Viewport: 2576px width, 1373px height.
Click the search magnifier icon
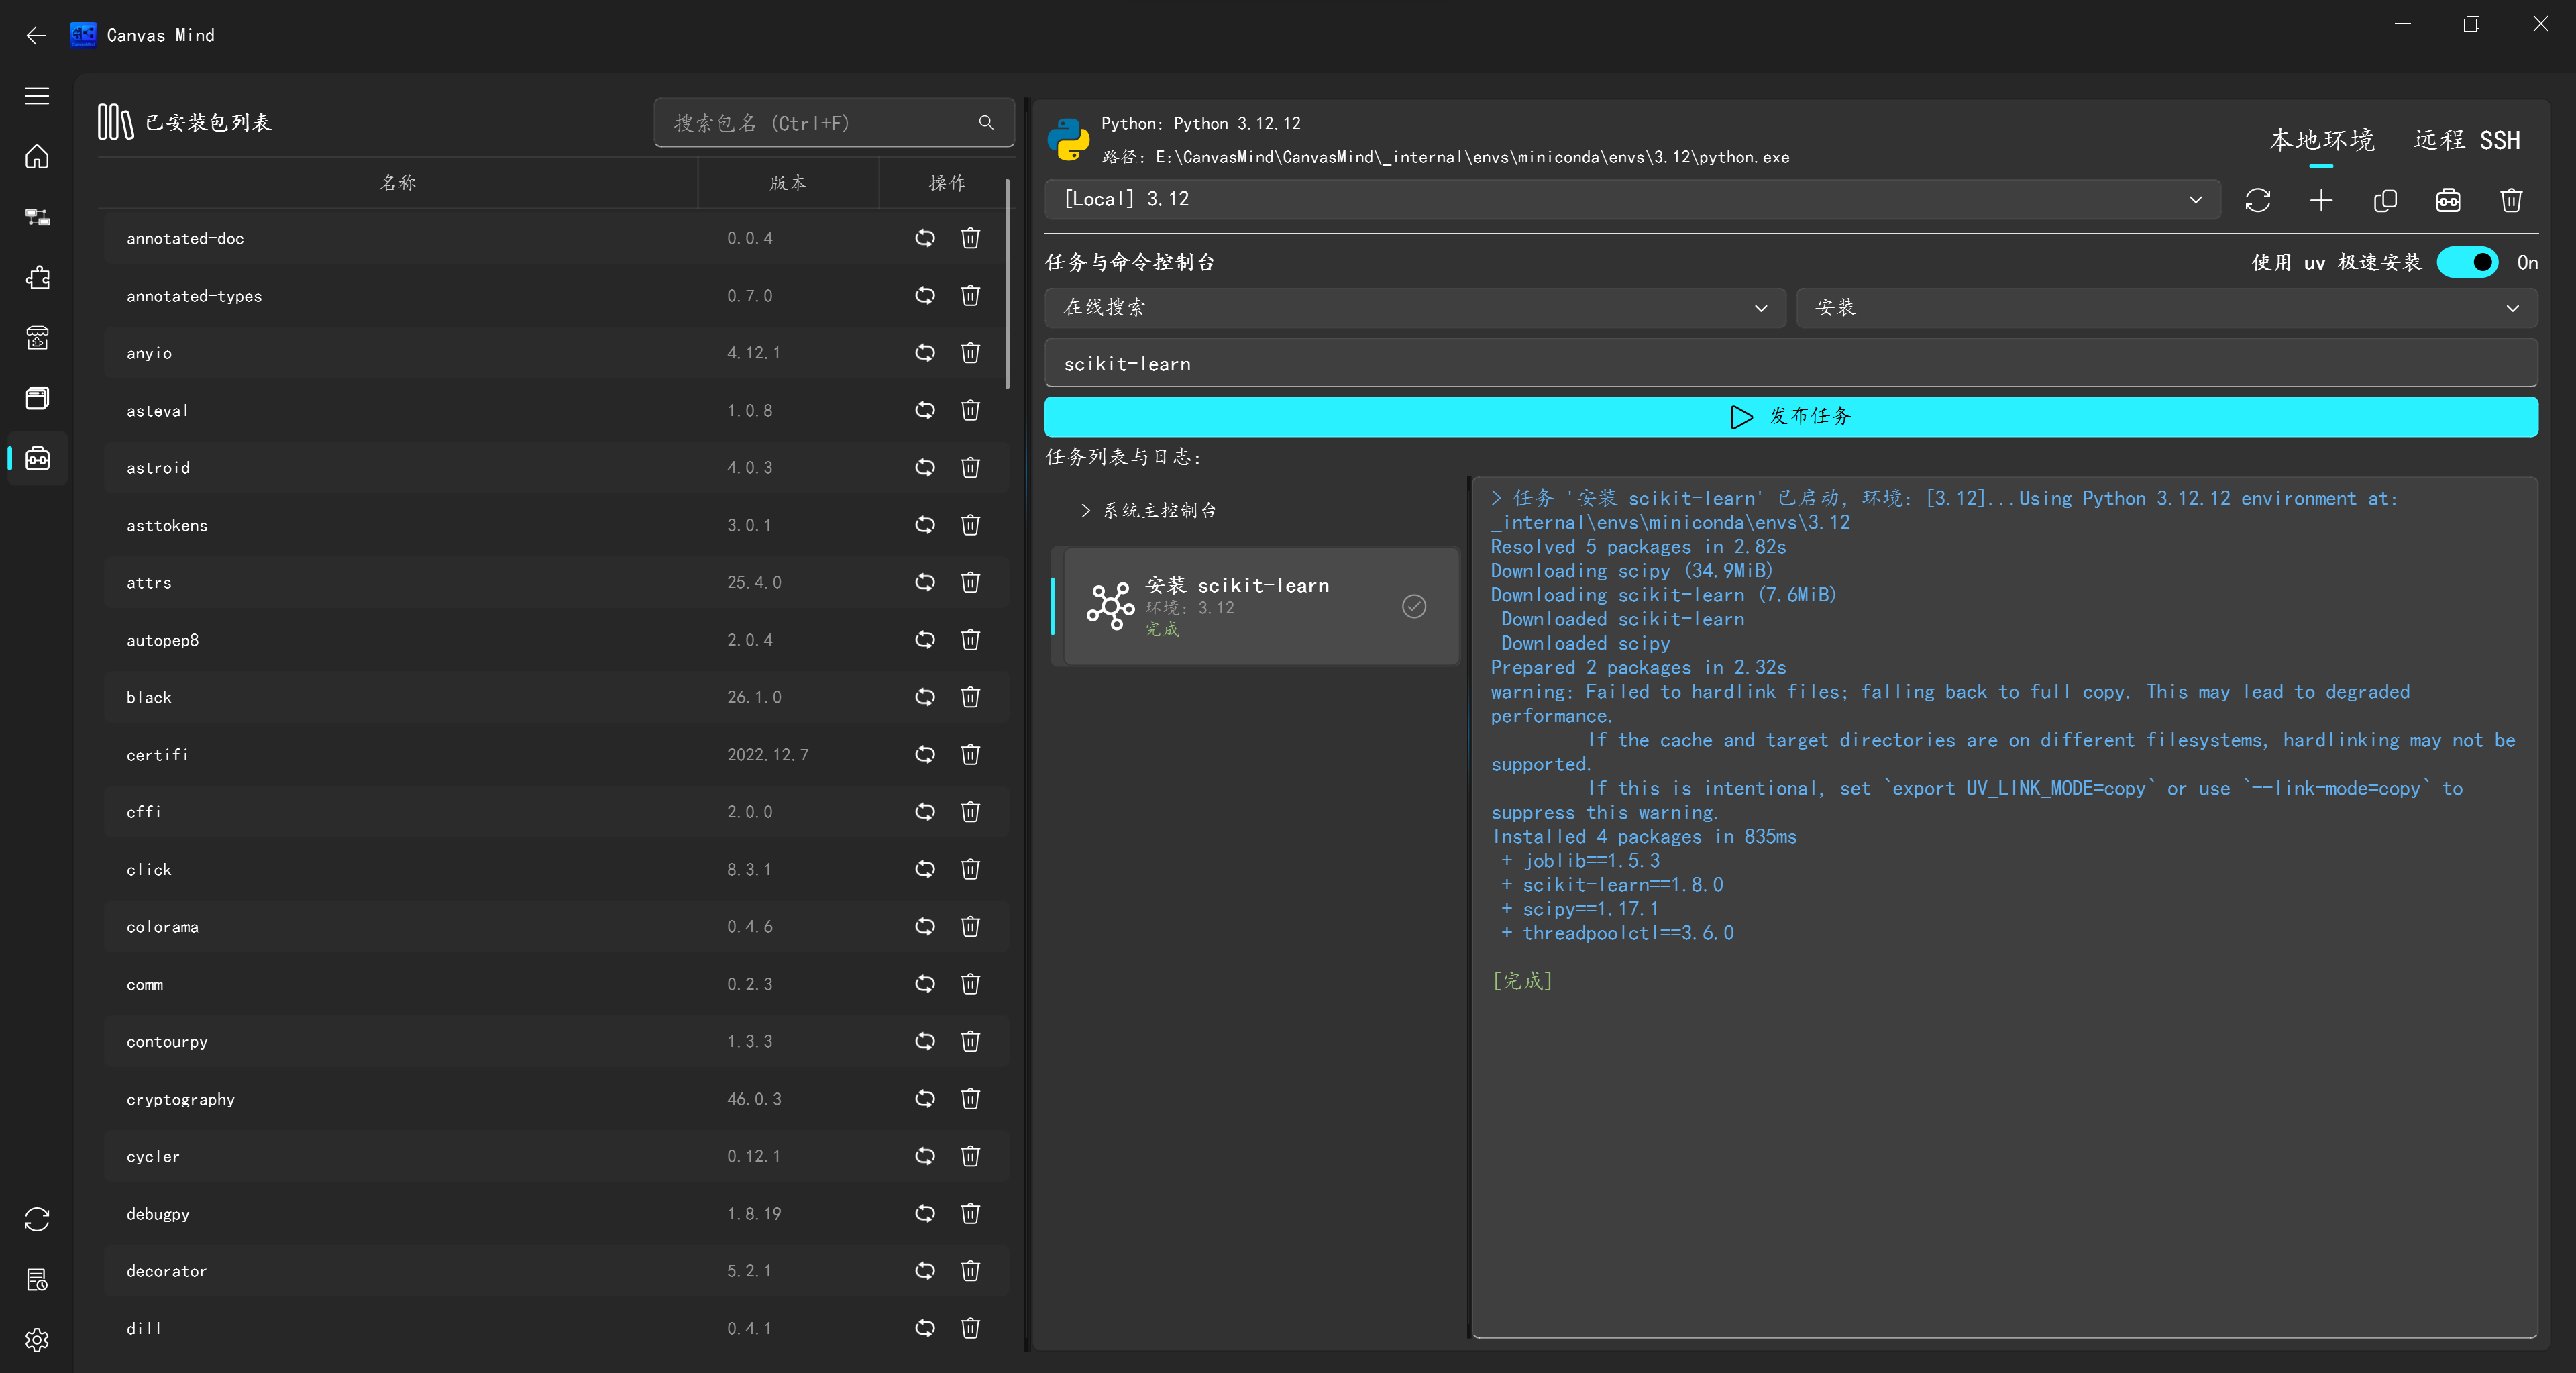[986, 123]
